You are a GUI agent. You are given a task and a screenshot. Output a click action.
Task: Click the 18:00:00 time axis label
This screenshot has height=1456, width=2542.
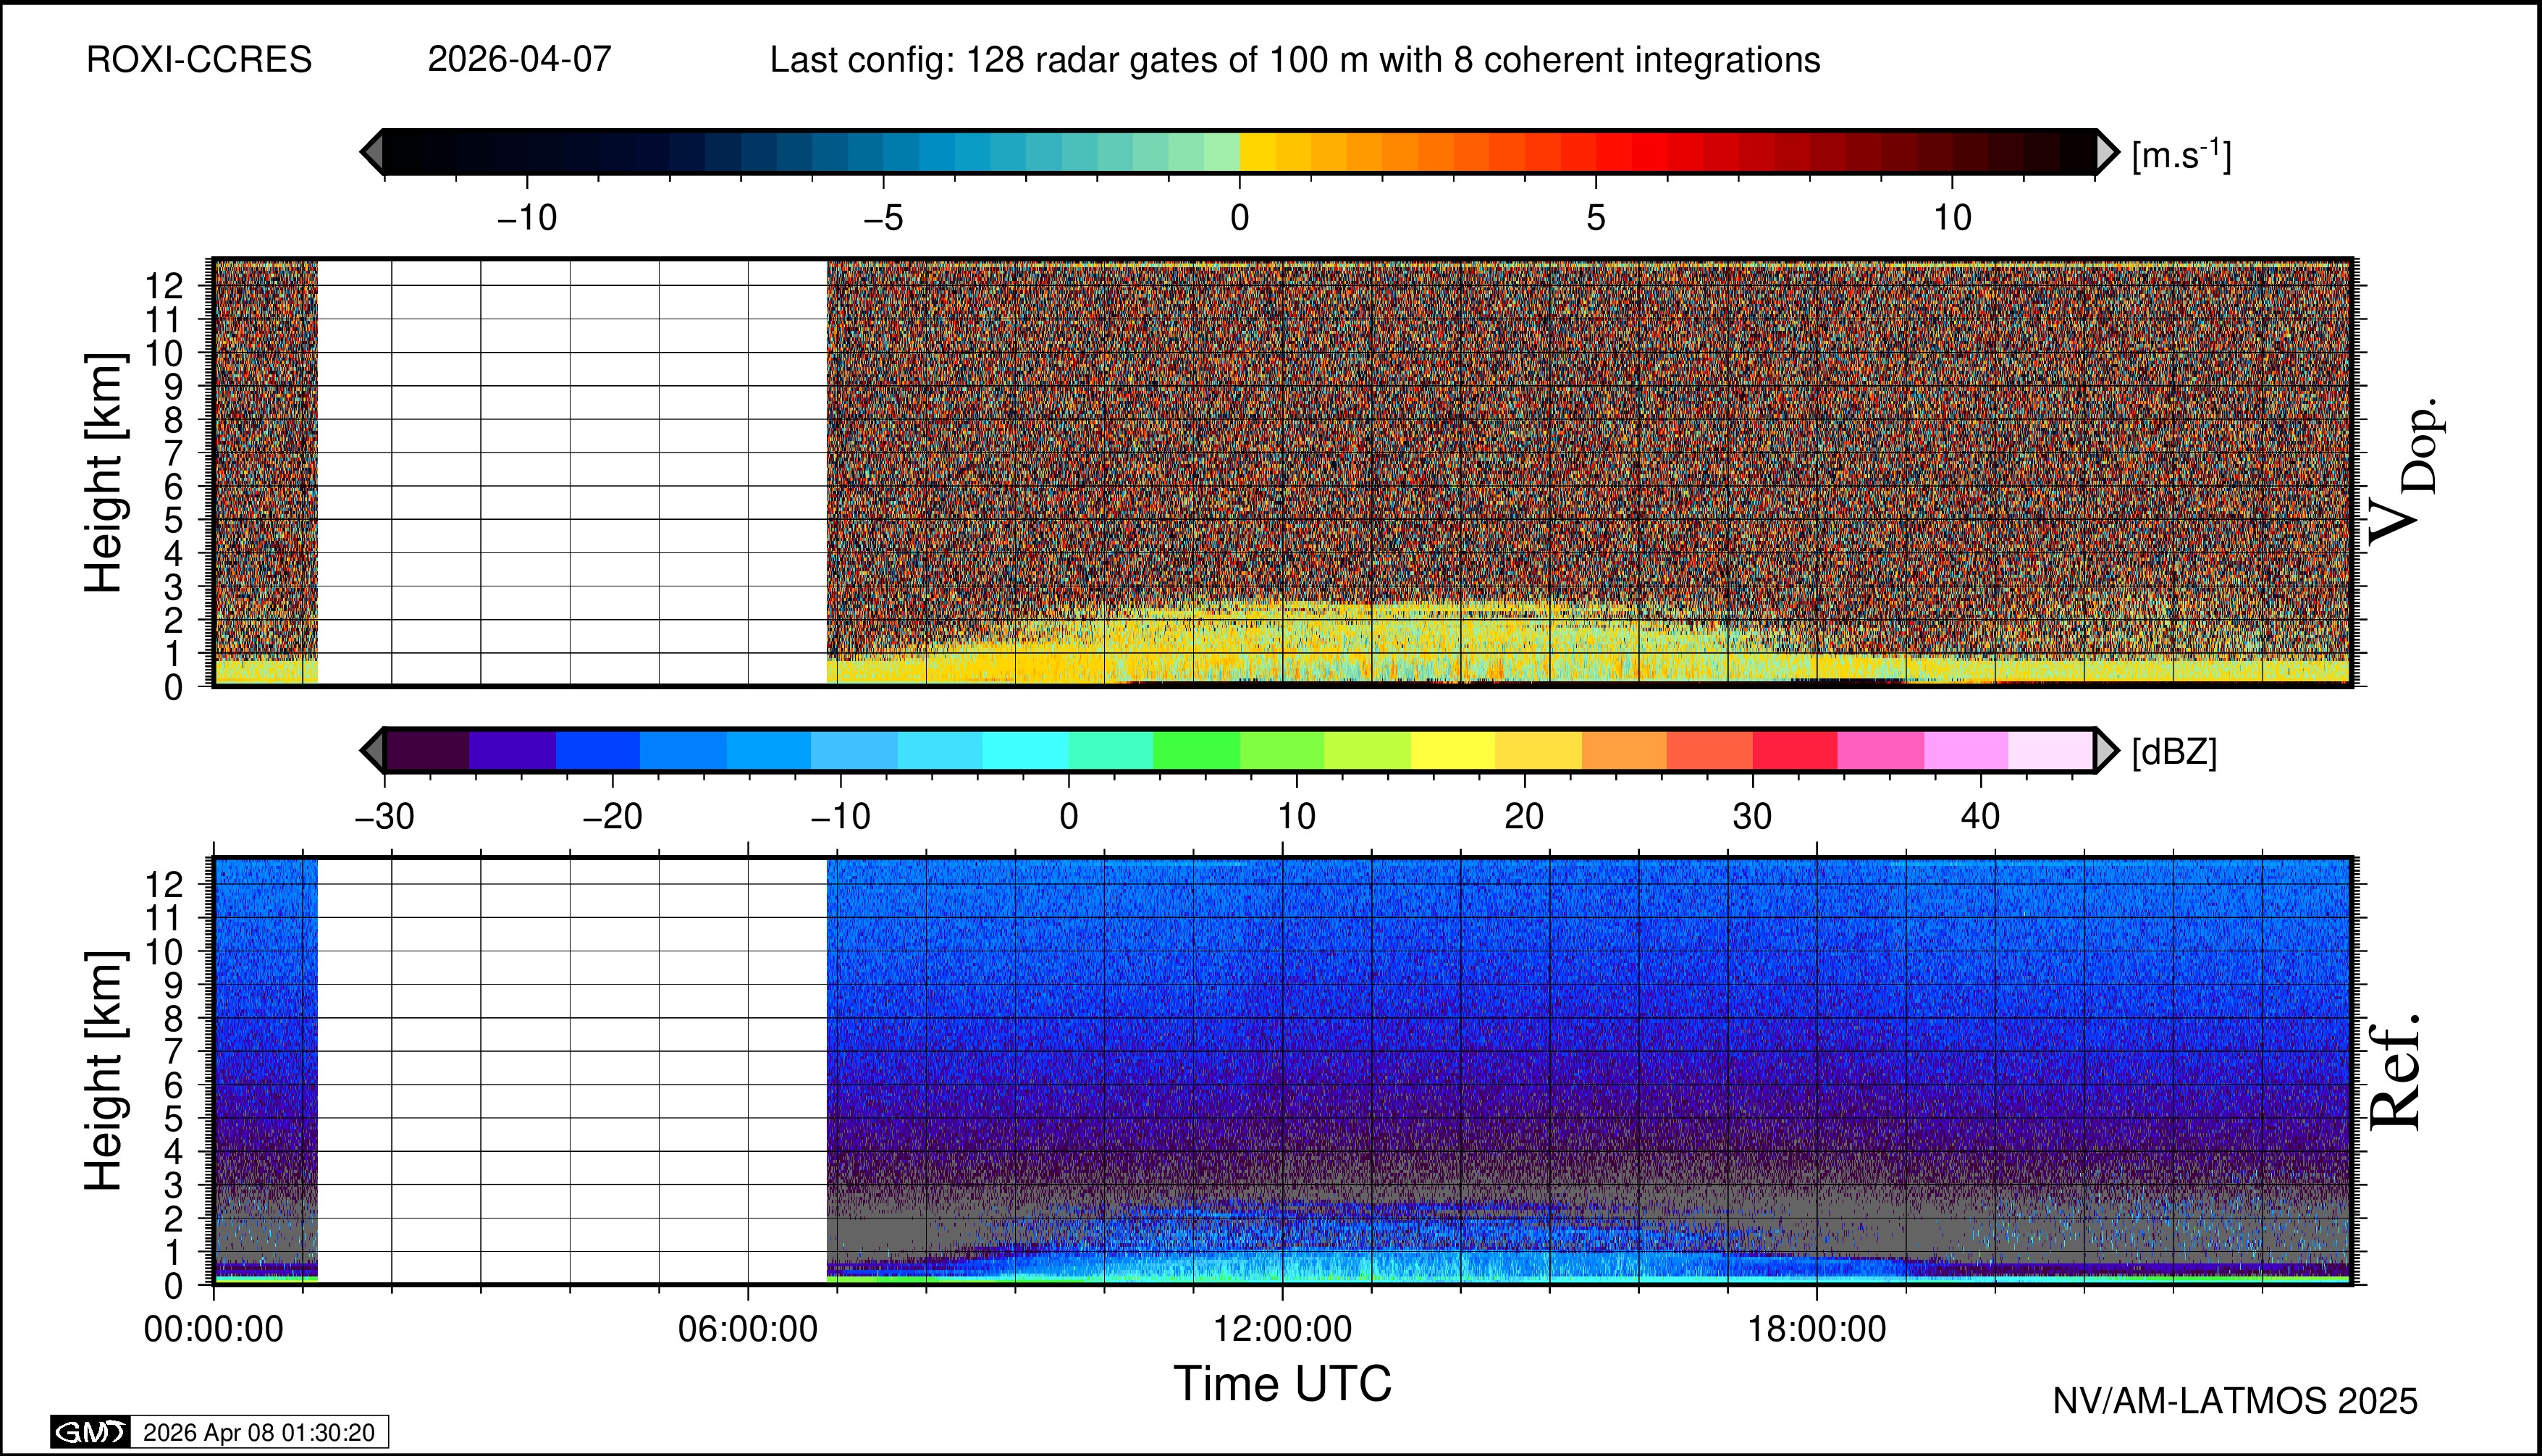click(x=1816, y=1330)
